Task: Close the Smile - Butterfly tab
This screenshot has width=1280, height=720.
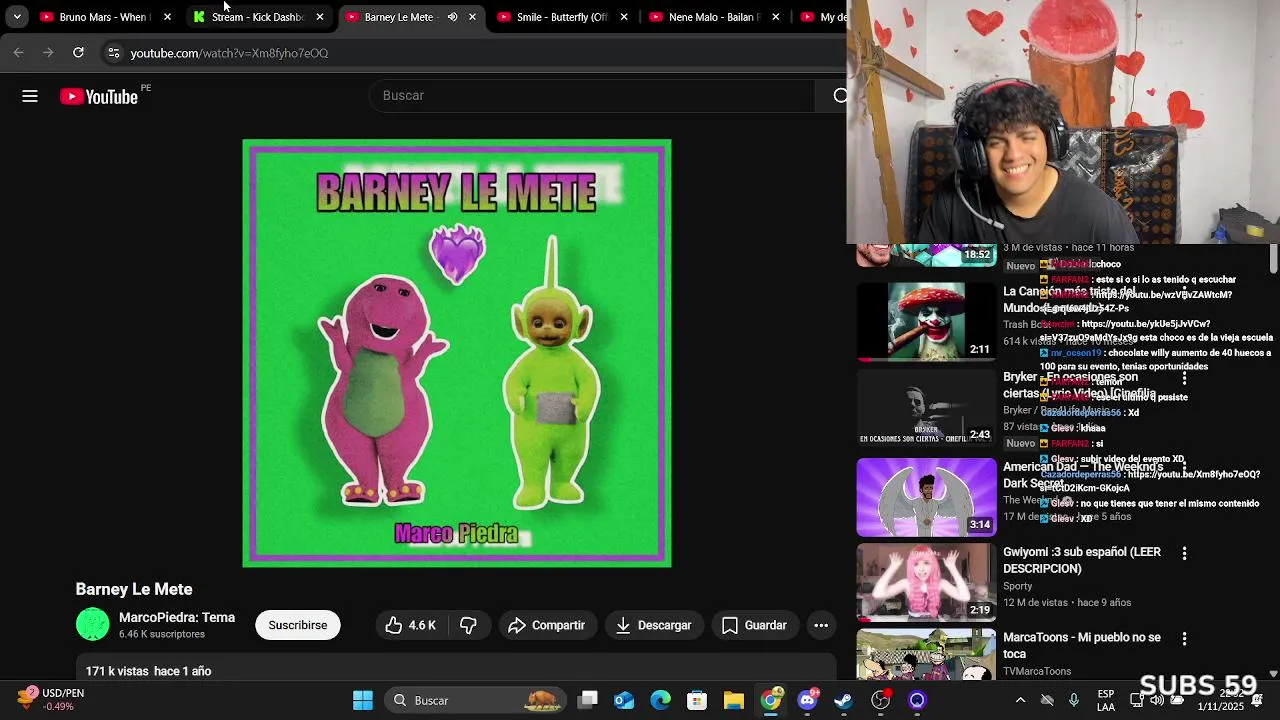Action: (624, 17)
